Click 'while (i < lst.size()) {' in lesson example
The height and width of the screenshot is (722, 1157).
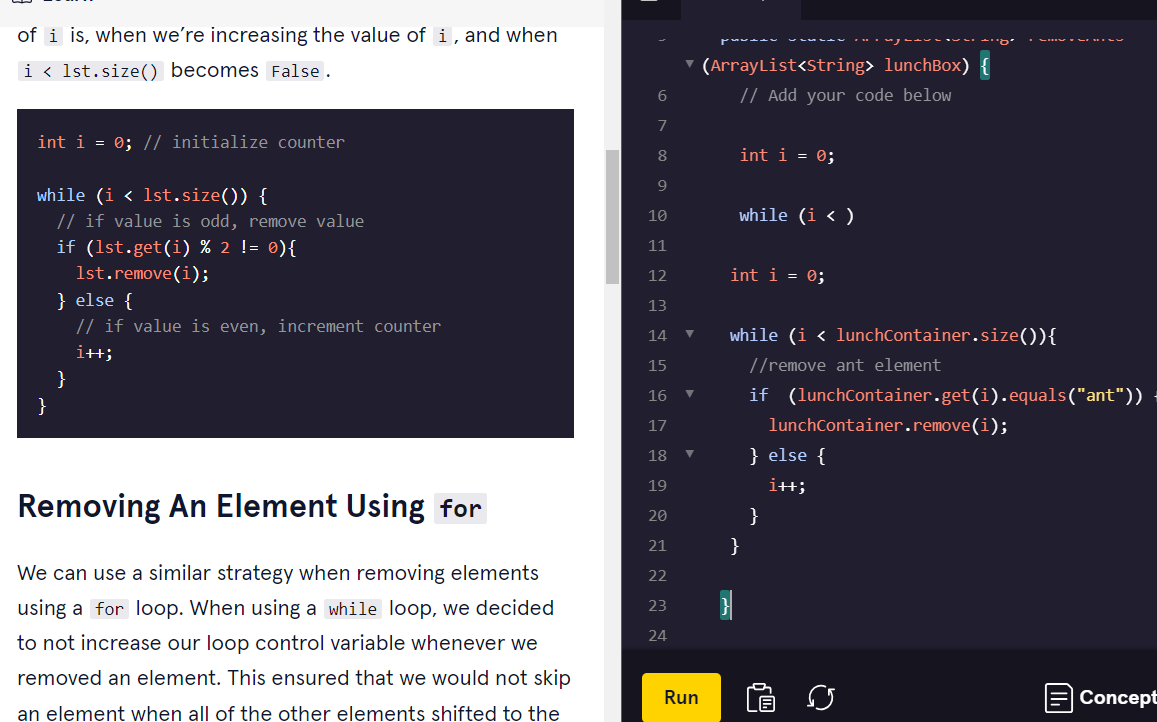click(x=152, y=196)
